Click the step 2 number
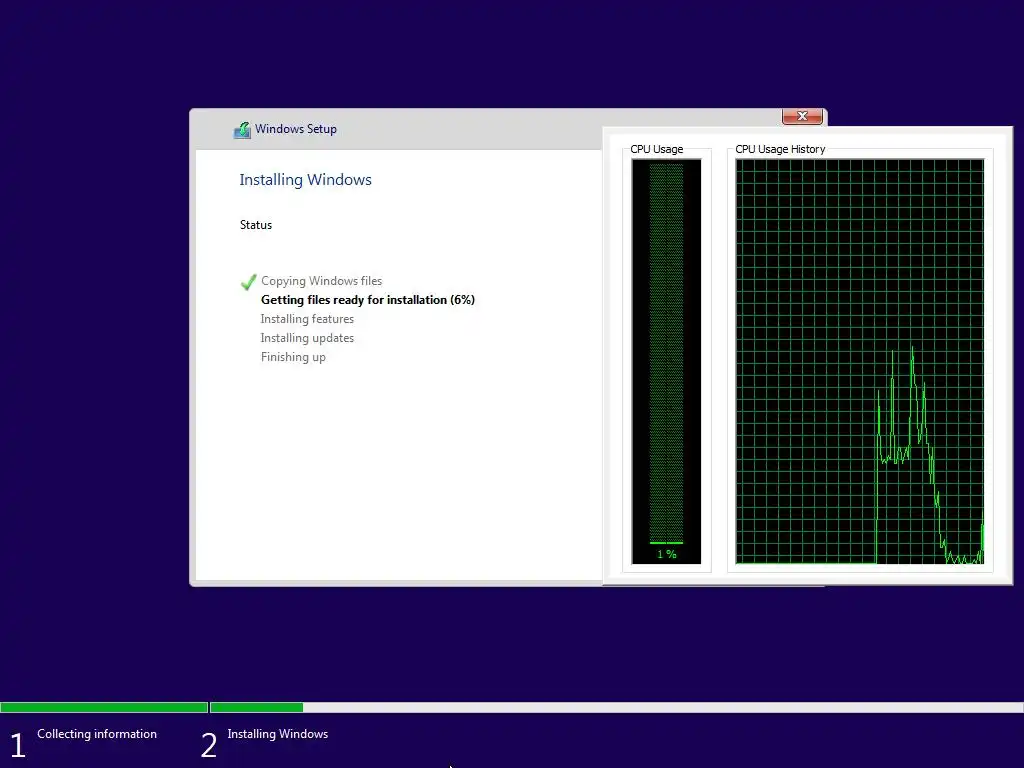1024x768 pixels. click(209, 746)
